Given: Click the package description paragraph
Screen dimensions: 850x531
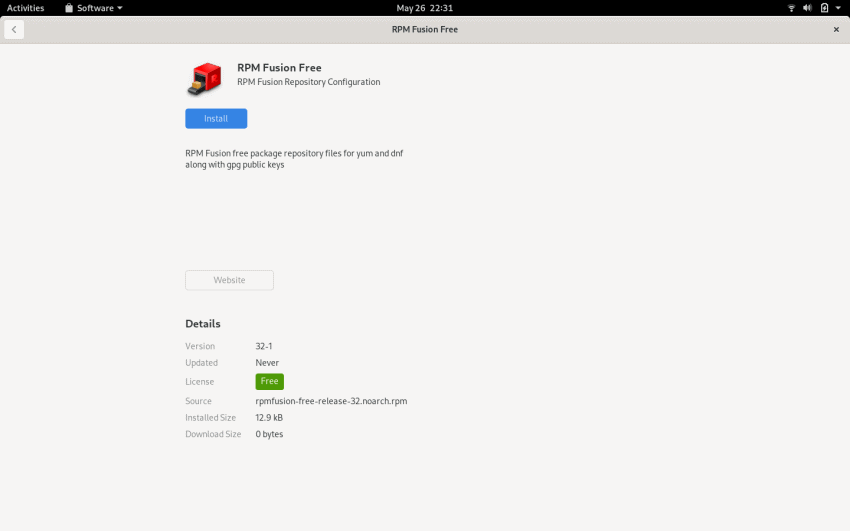Looking at the screenshot, I should pyautogui.click(x=294, y=159).
